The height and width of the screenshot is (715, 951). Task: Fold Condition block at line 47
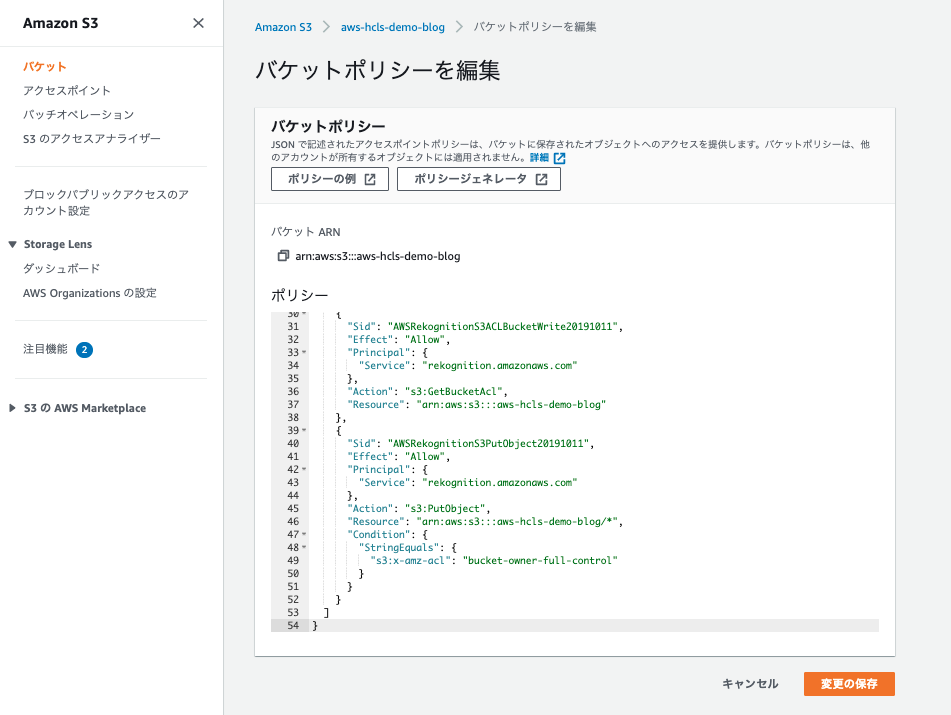[304, 534]
